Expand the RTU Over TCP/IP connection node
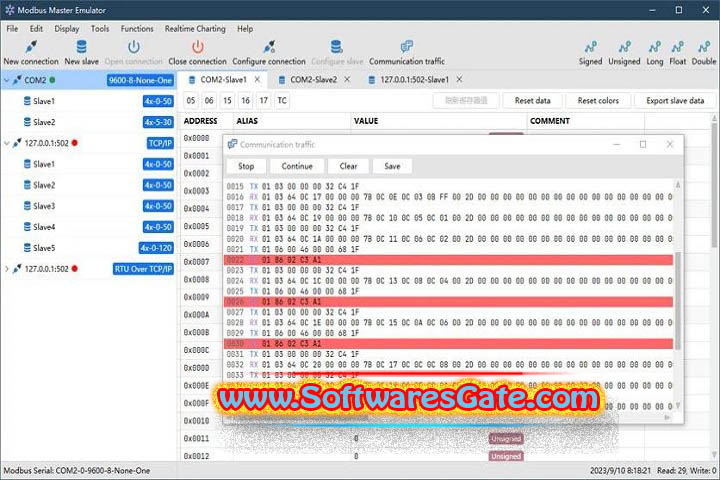Screen dimensions: 720x480 (x=7, y=269)
